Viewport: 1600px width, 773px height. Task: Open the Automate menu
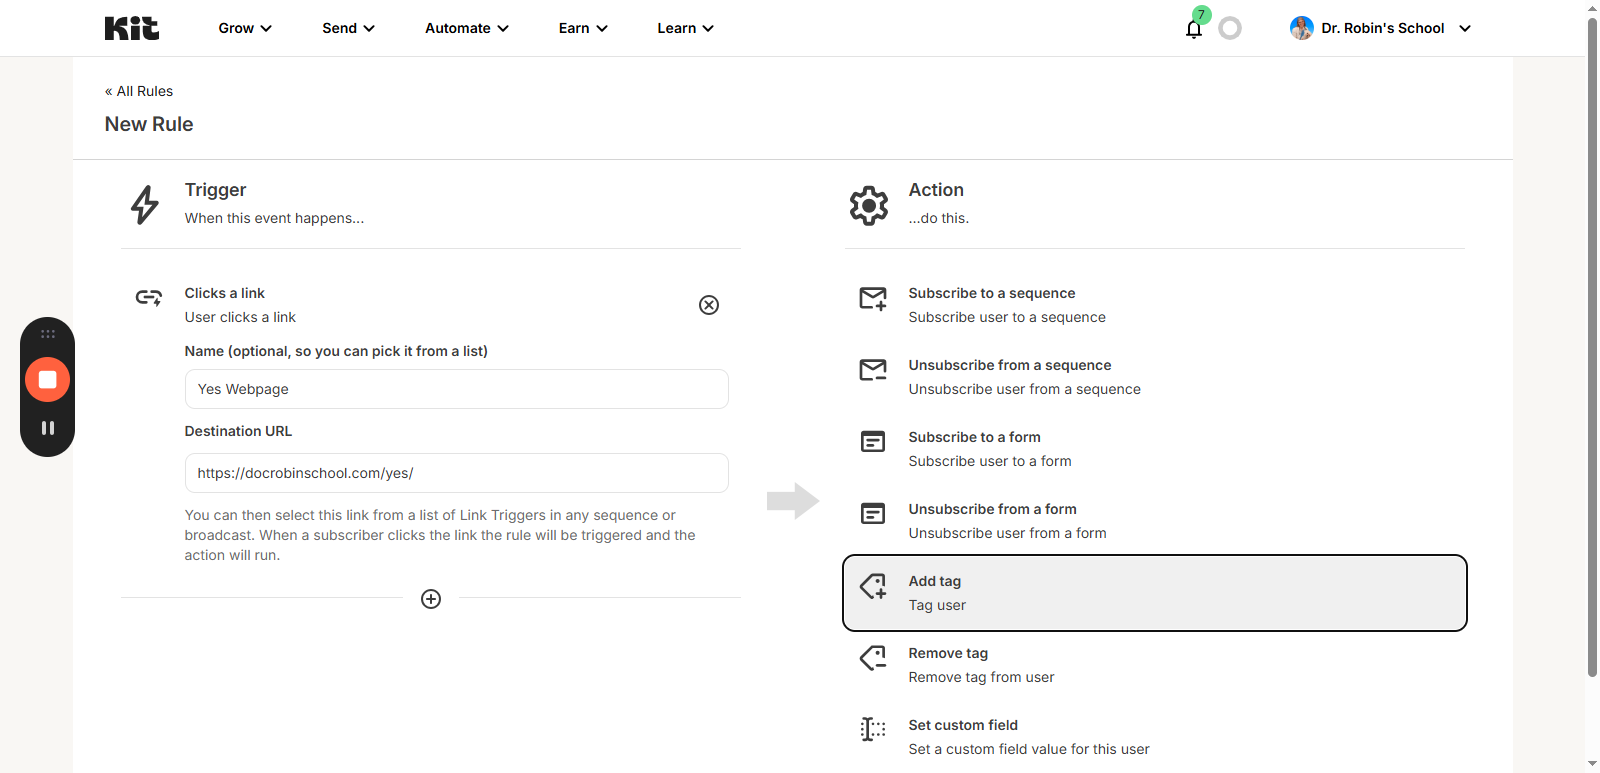point(466,28)
